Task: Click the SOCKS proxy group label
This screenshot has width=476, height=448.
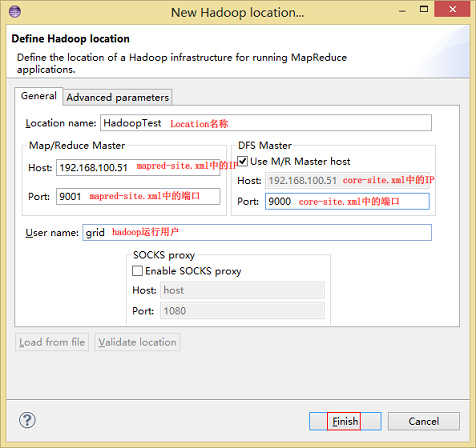Action: (x=164, y=255)
